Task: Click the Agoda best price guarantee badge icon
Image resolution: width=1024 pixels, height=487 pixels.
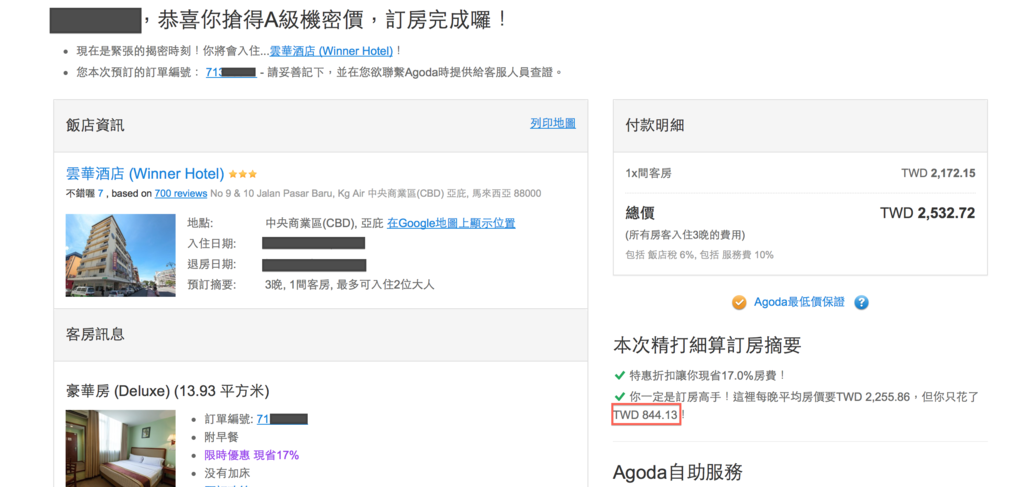Action: [739, 303]
